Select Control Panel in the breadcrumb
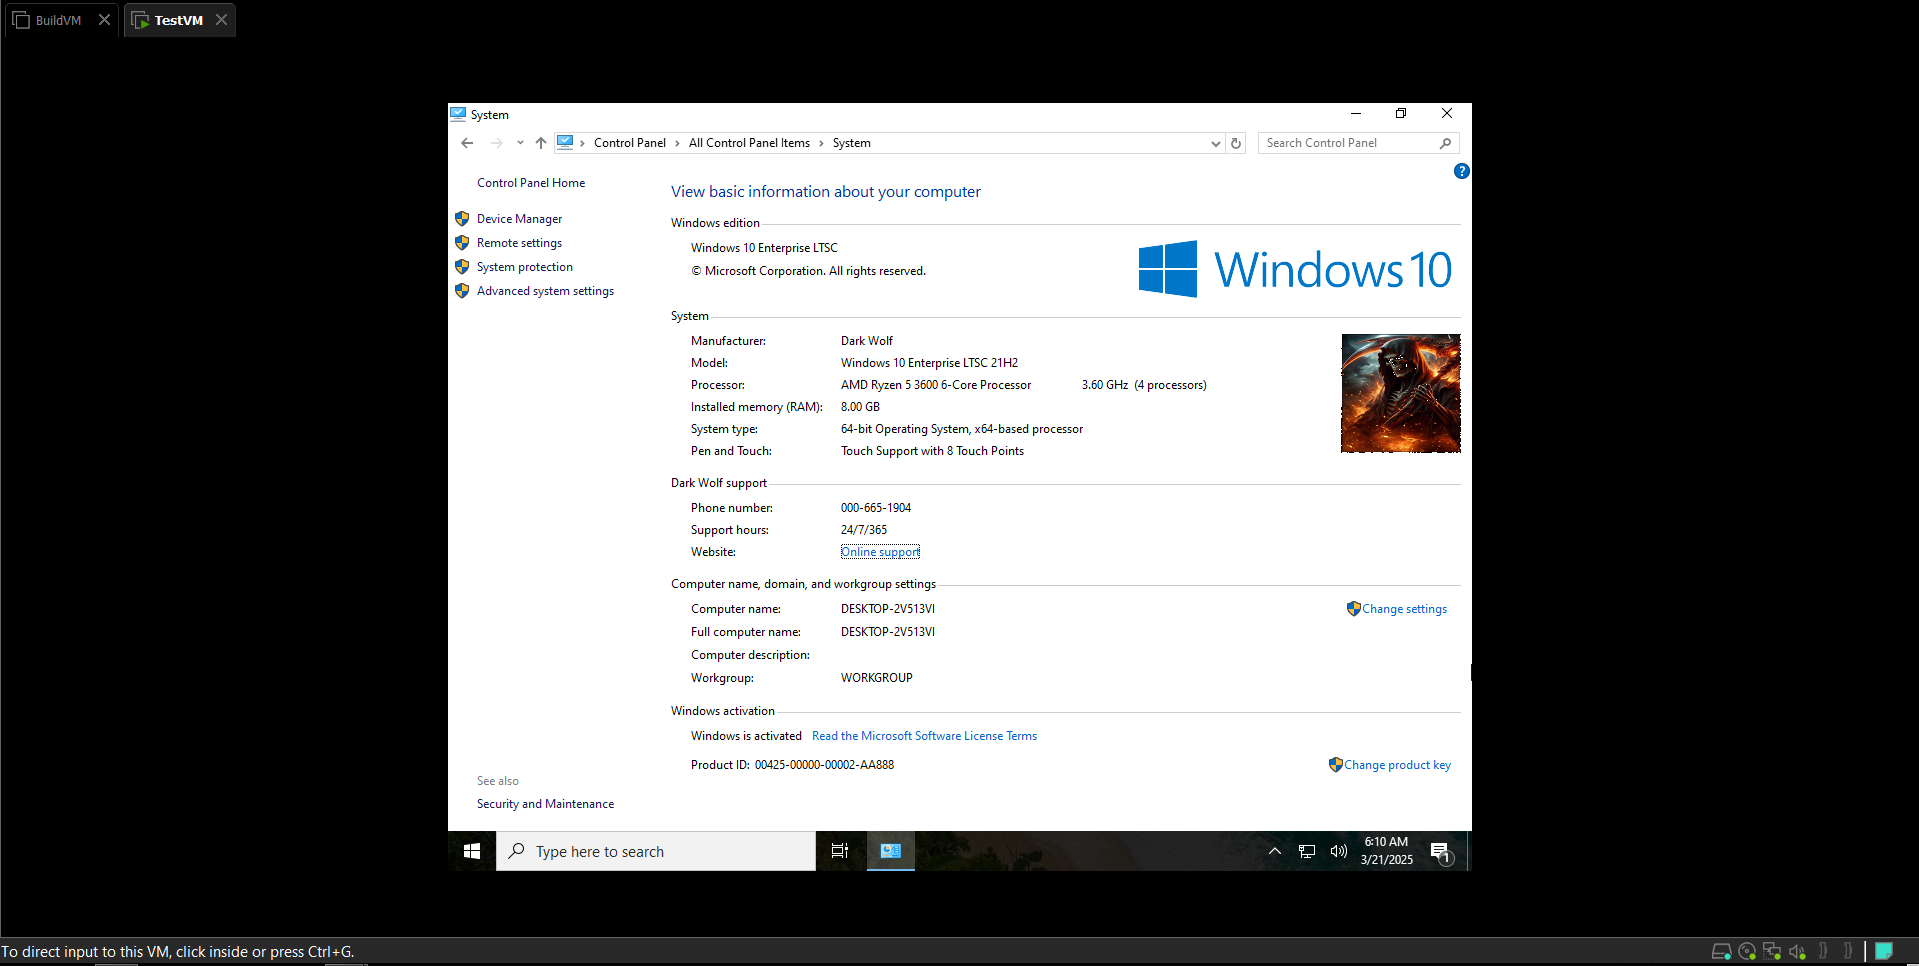 coord(630,143)
